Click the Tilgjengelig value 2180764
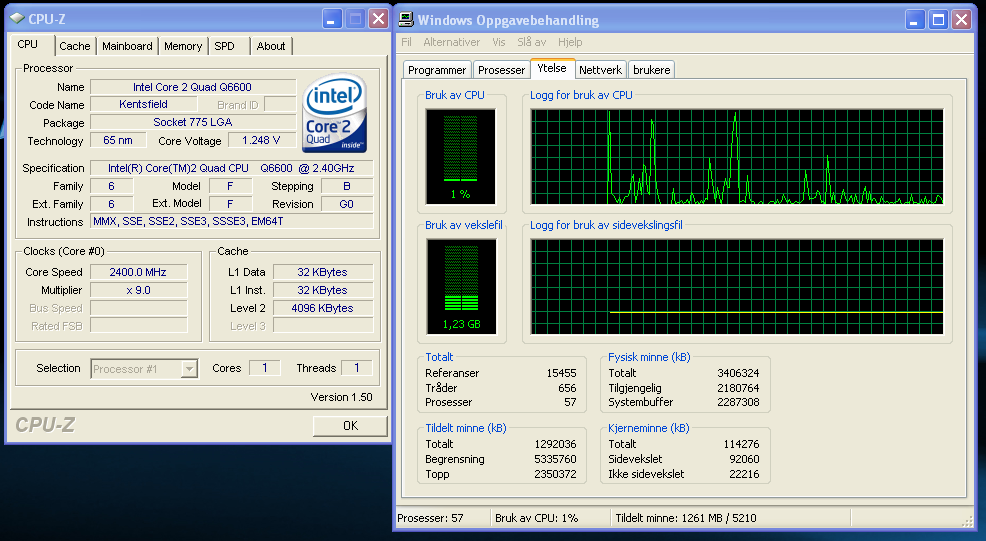This screenshot has height=541, width=986. point(738,388)
